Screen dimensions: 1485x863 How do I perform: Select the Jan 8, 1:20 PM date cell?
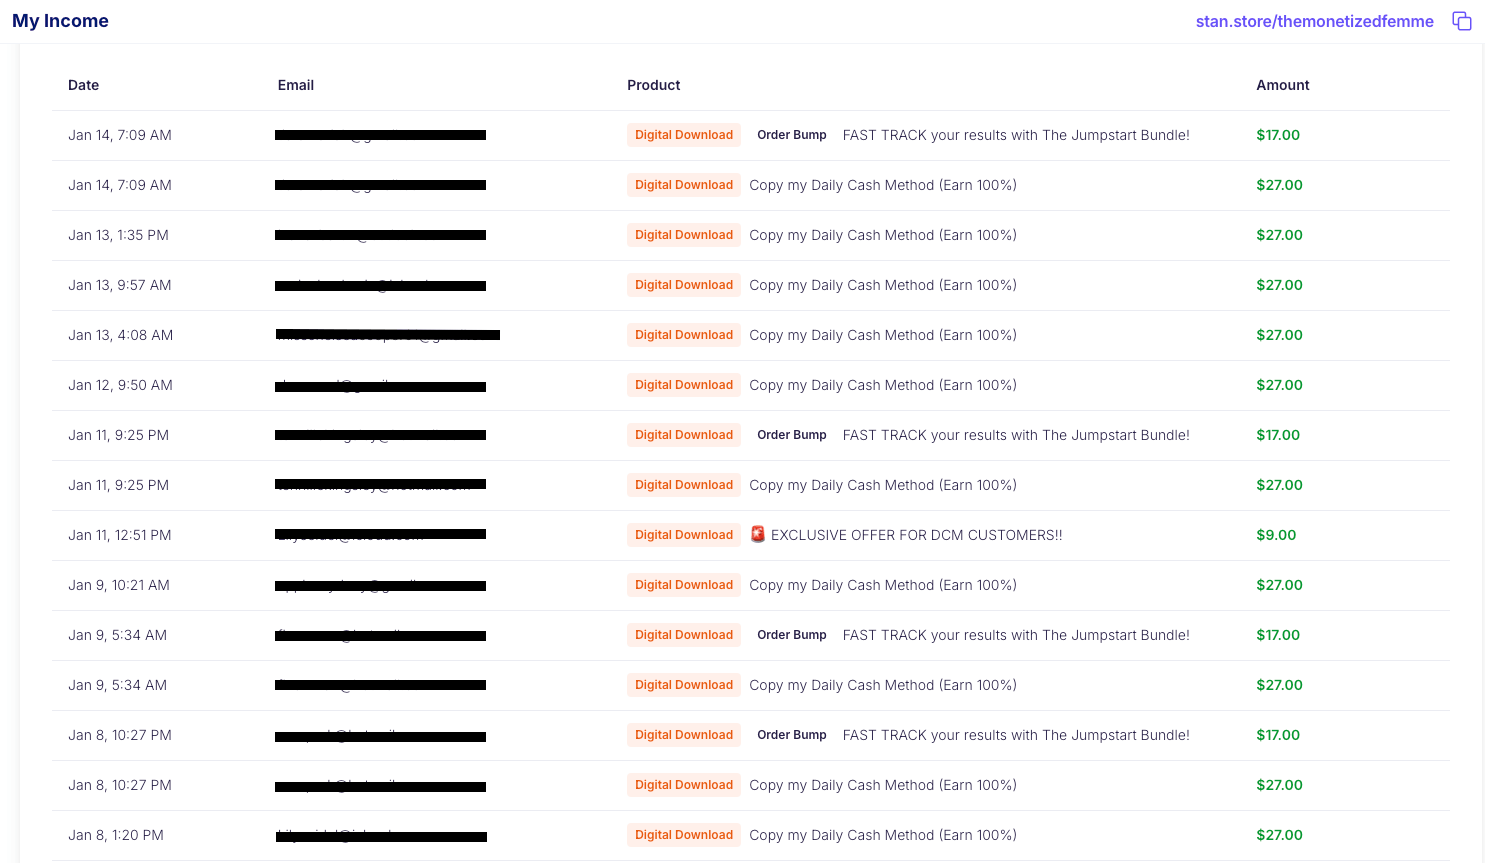click(x=116, y=835)
